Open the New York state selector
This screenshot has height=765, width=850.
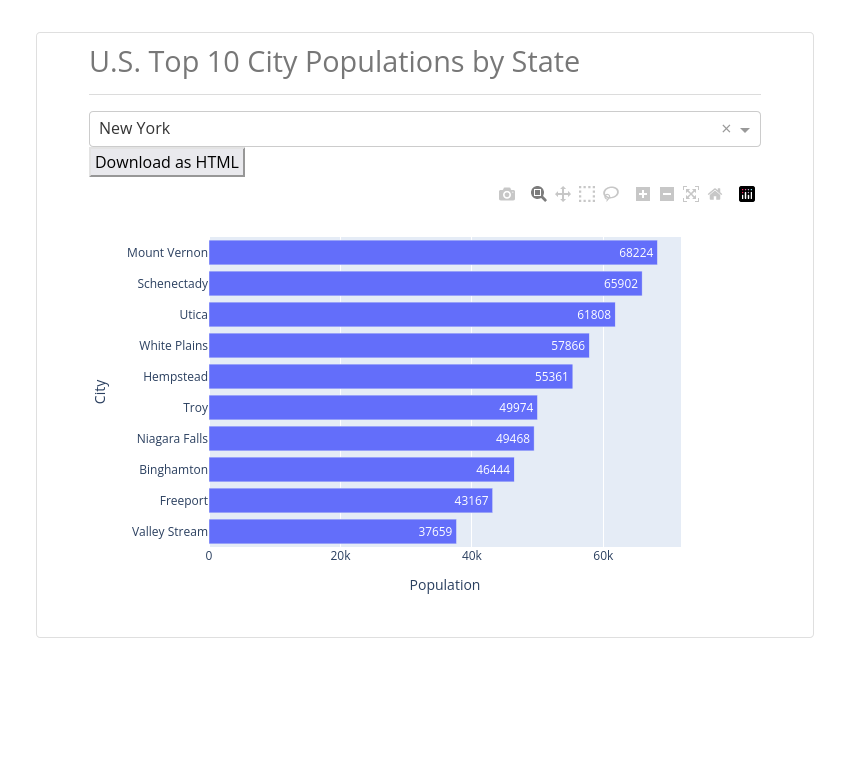point(425,129)
